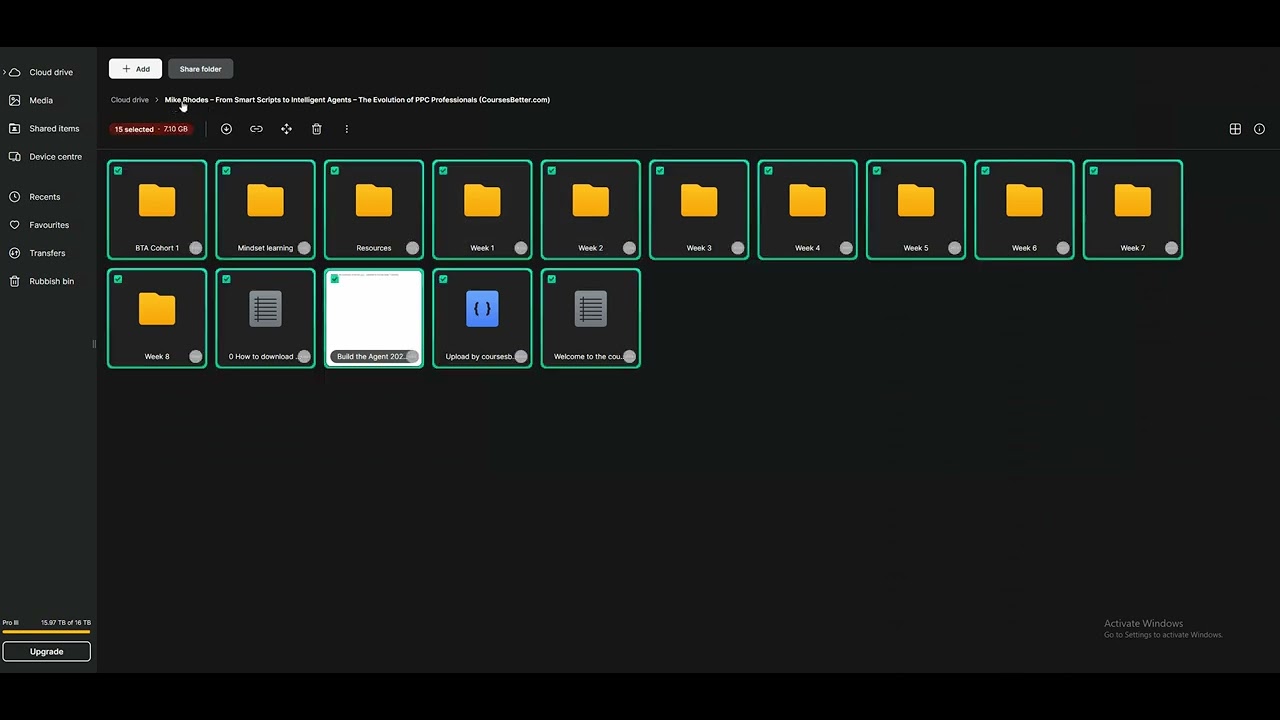Screen dimensions: 1280x720
Task: Click the Mike Rhodes folder breadcrumb
Action: pyautogui.click(x=357, y=100)
